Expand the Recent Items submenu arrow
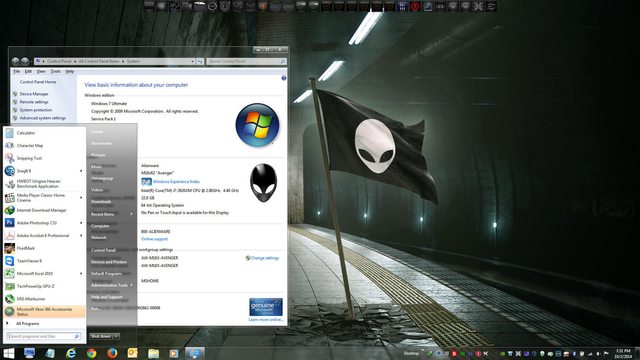Screen dimensions: 640x360 [131, 214]
